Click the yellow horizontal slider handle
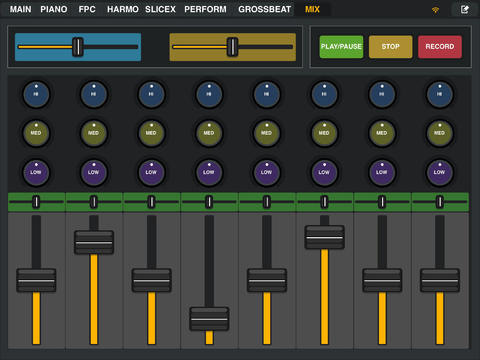The height and width of the screenshot is (360, 480). (x=232, y=47)
